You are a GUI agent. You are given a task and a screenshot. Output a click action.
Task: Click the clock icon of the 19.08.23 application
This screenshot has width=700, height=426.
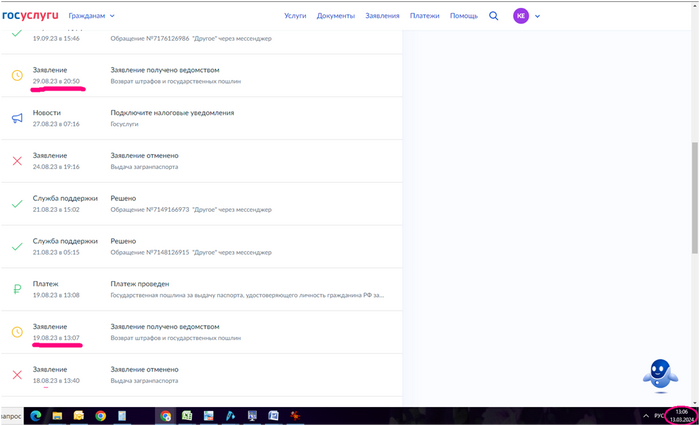[x=17, y=332]
